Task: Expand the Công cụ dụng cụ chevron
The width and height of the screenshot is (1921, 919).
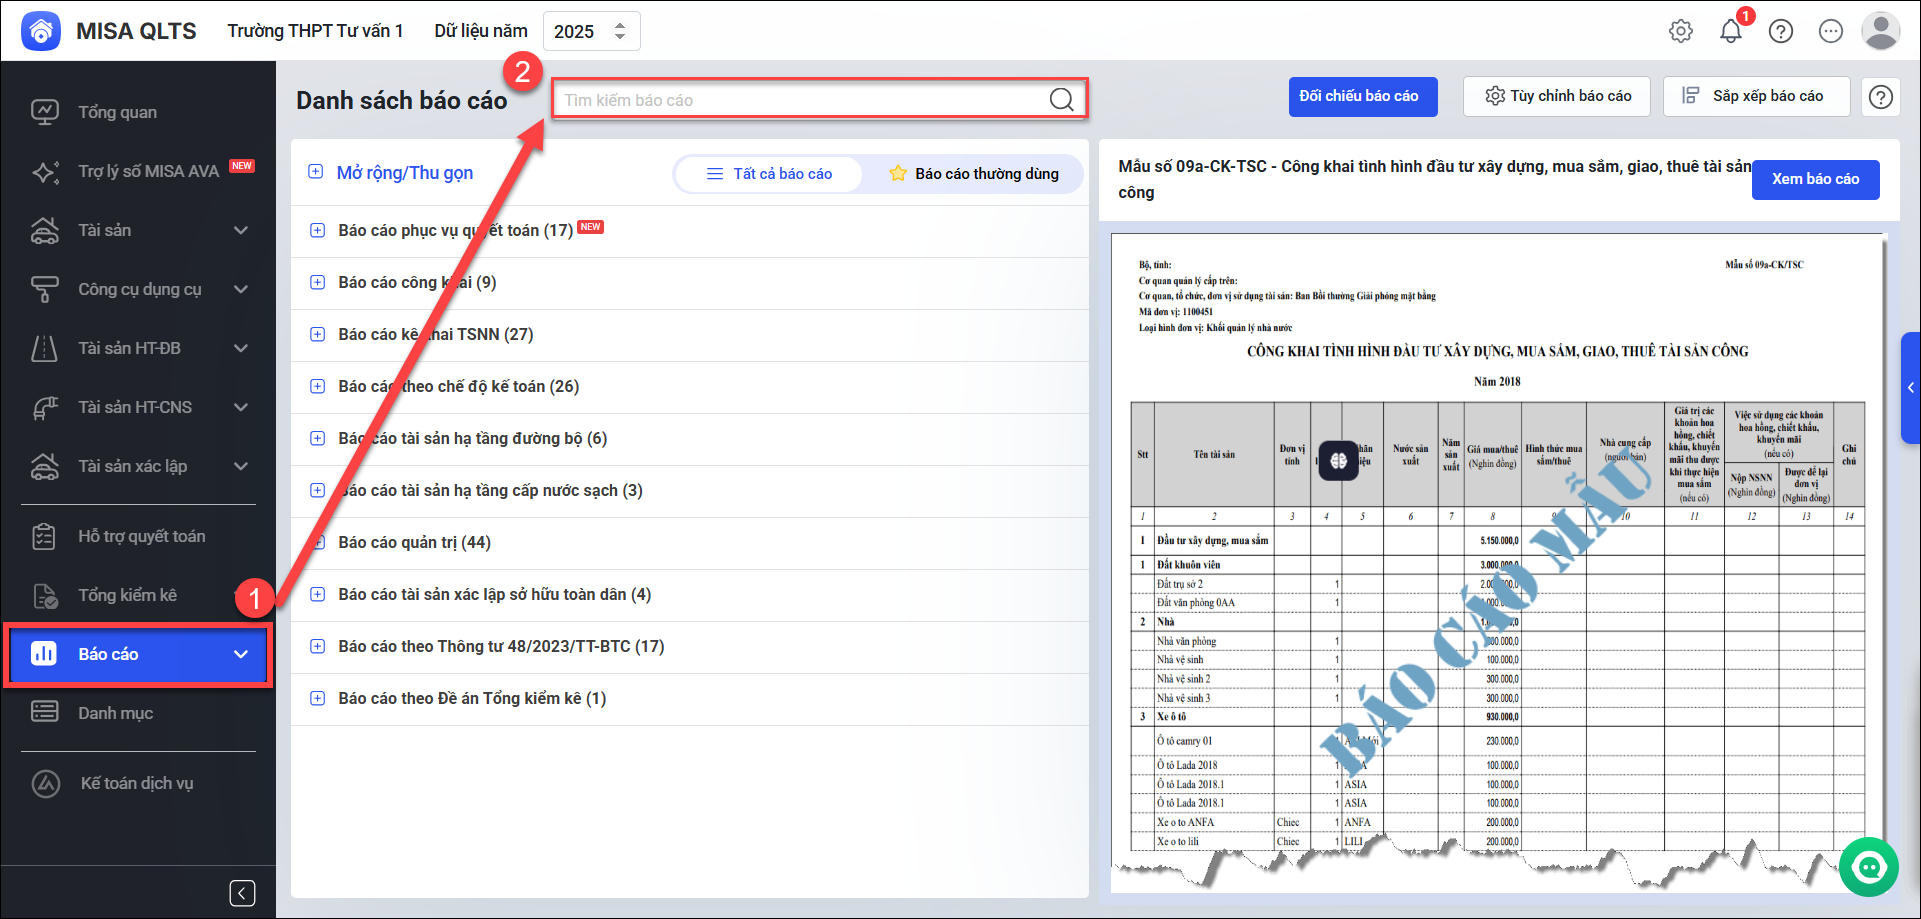Action: tap(241, 289)
